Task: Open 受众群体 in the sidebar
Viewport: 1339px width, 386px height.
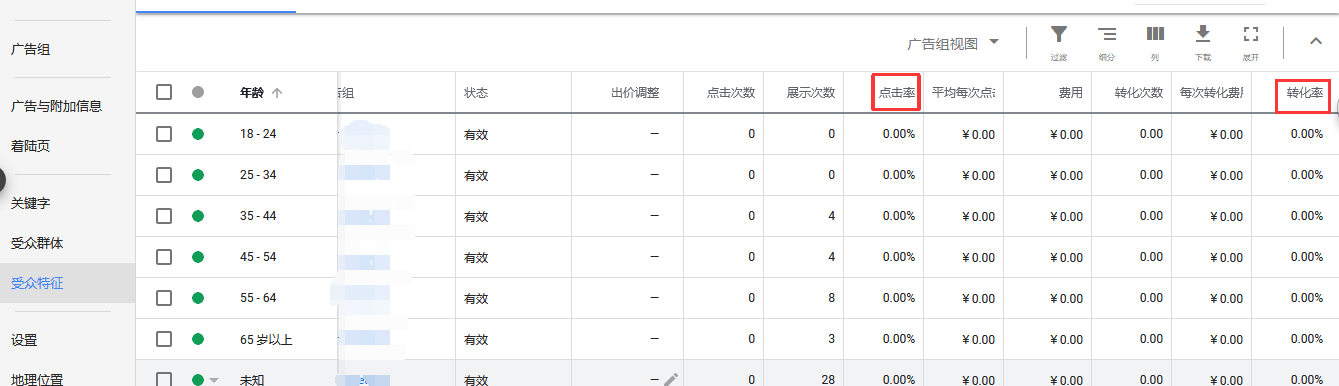Action: [37, 243]
